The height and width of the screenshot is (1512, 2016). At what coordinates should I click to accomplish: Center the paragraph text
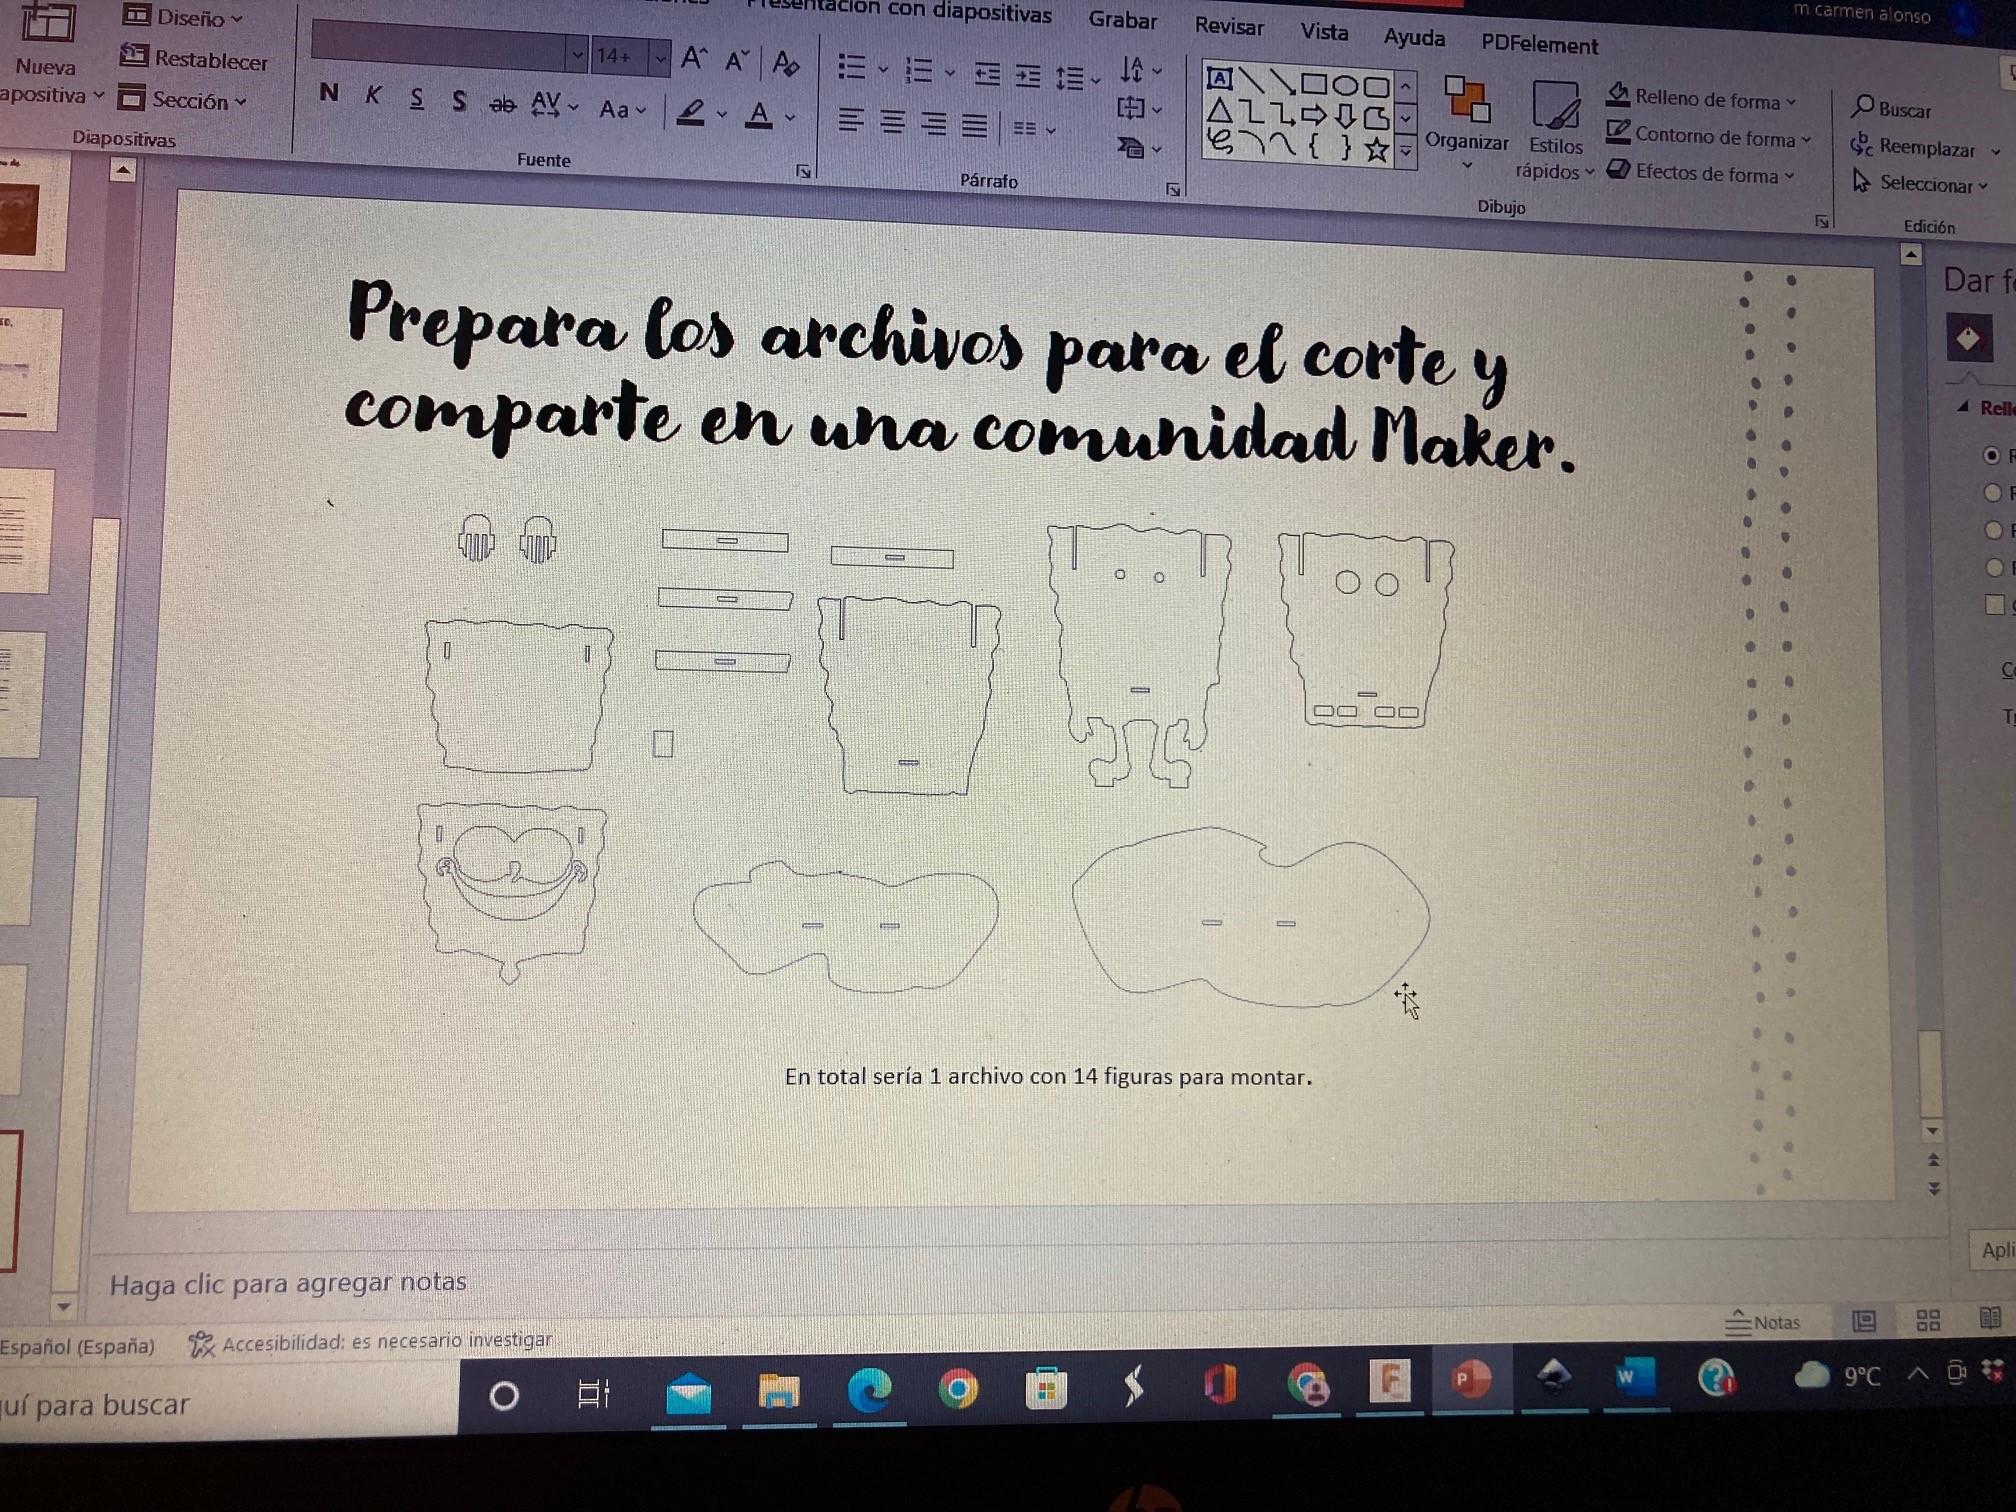coord(892,122)
